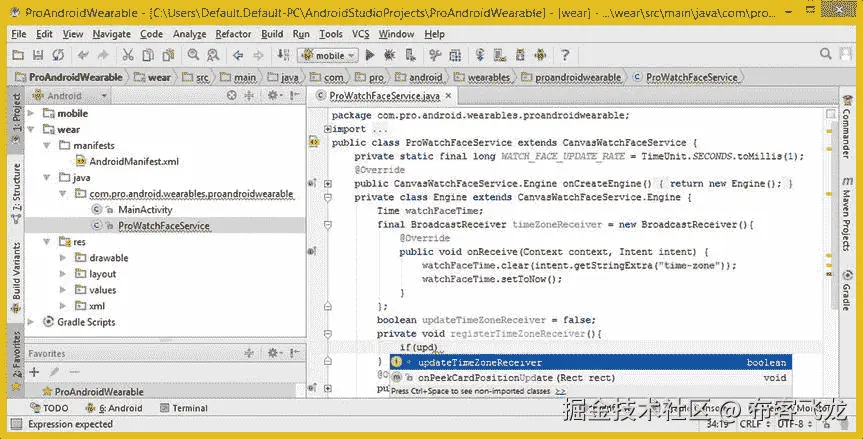Expand the mobile module node
The width and height of the screenshot is (863, 439).
click(x=31, y=113)
